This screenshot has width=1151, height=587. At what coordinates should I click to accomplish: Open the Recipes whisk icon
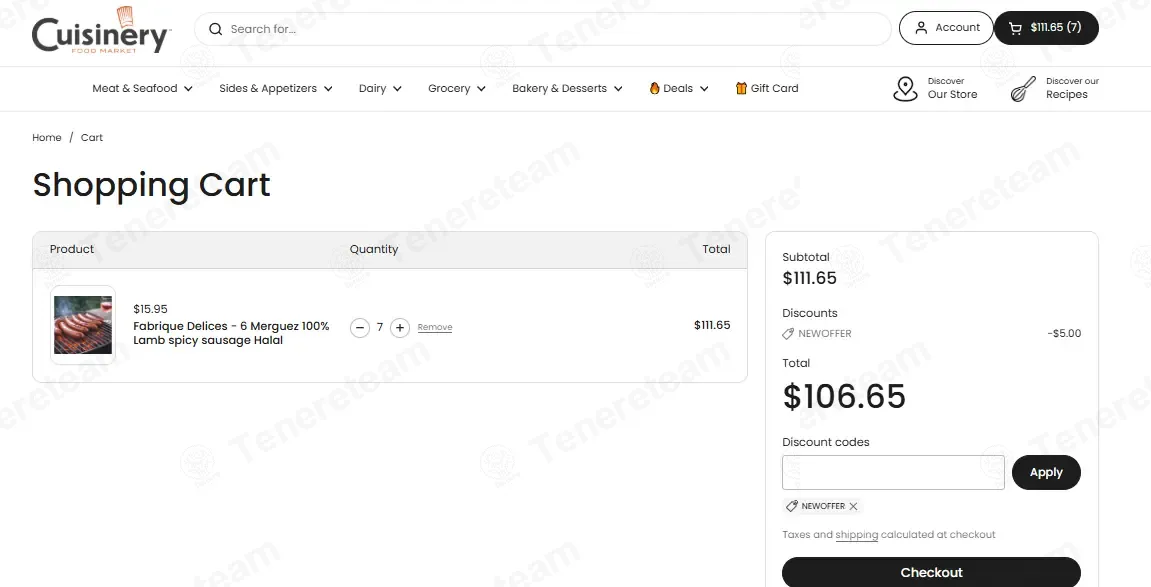point(1023,89)
